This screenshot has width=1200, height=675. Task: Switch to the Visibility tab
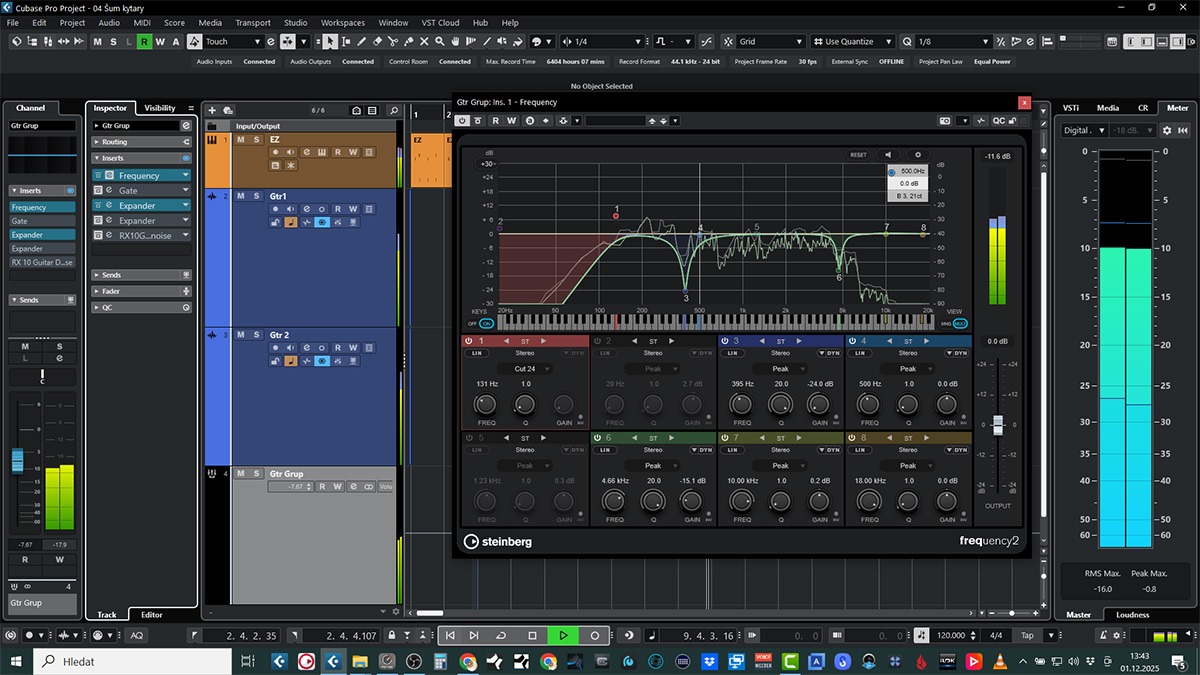pos(160,108)
